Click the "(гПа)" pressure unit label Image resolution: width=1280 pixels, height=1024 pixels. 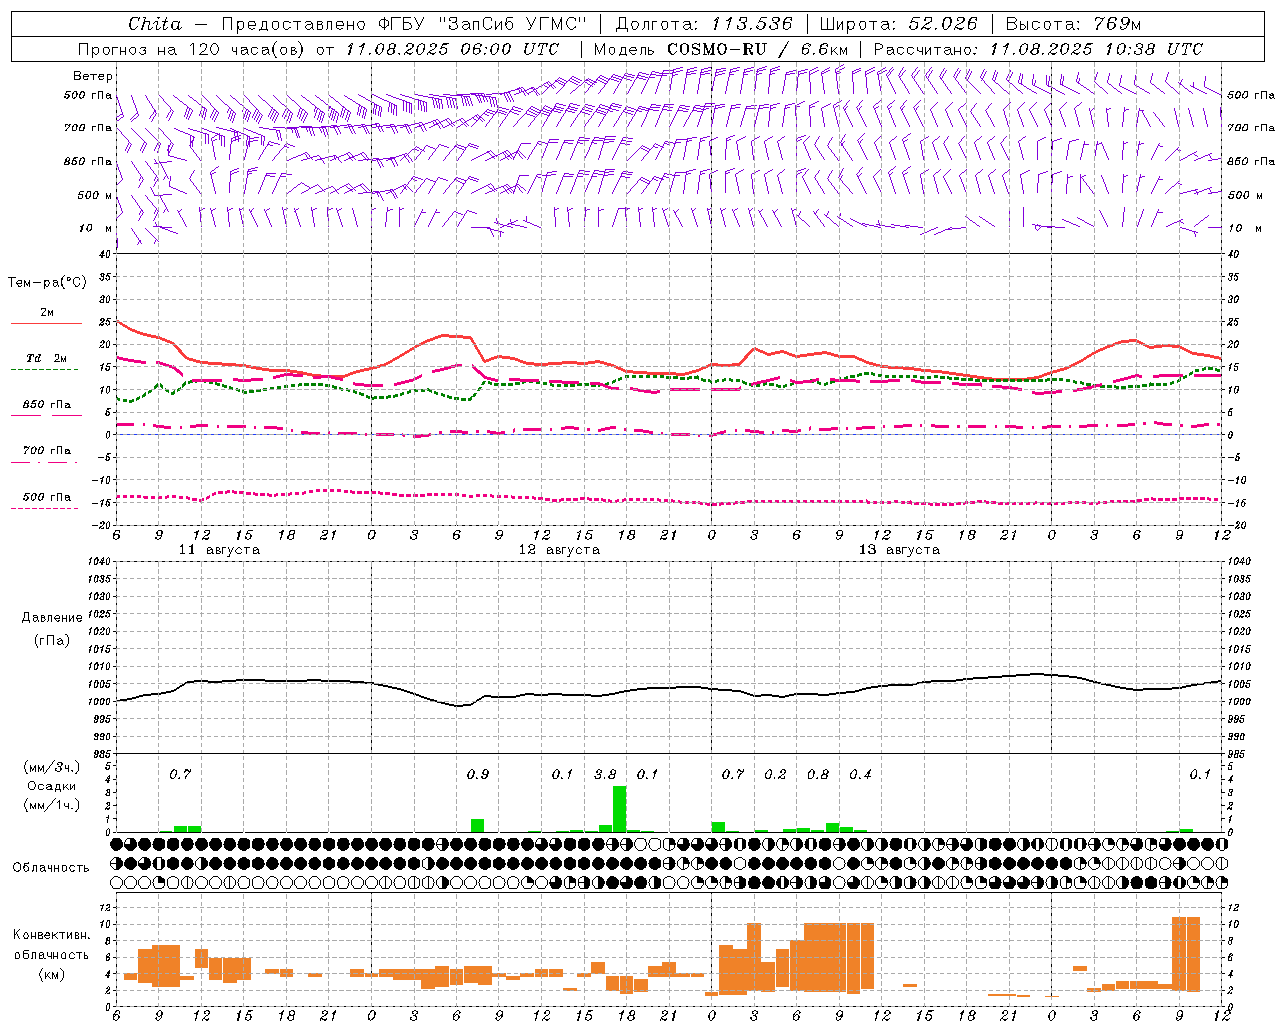(x=52, y=640)
